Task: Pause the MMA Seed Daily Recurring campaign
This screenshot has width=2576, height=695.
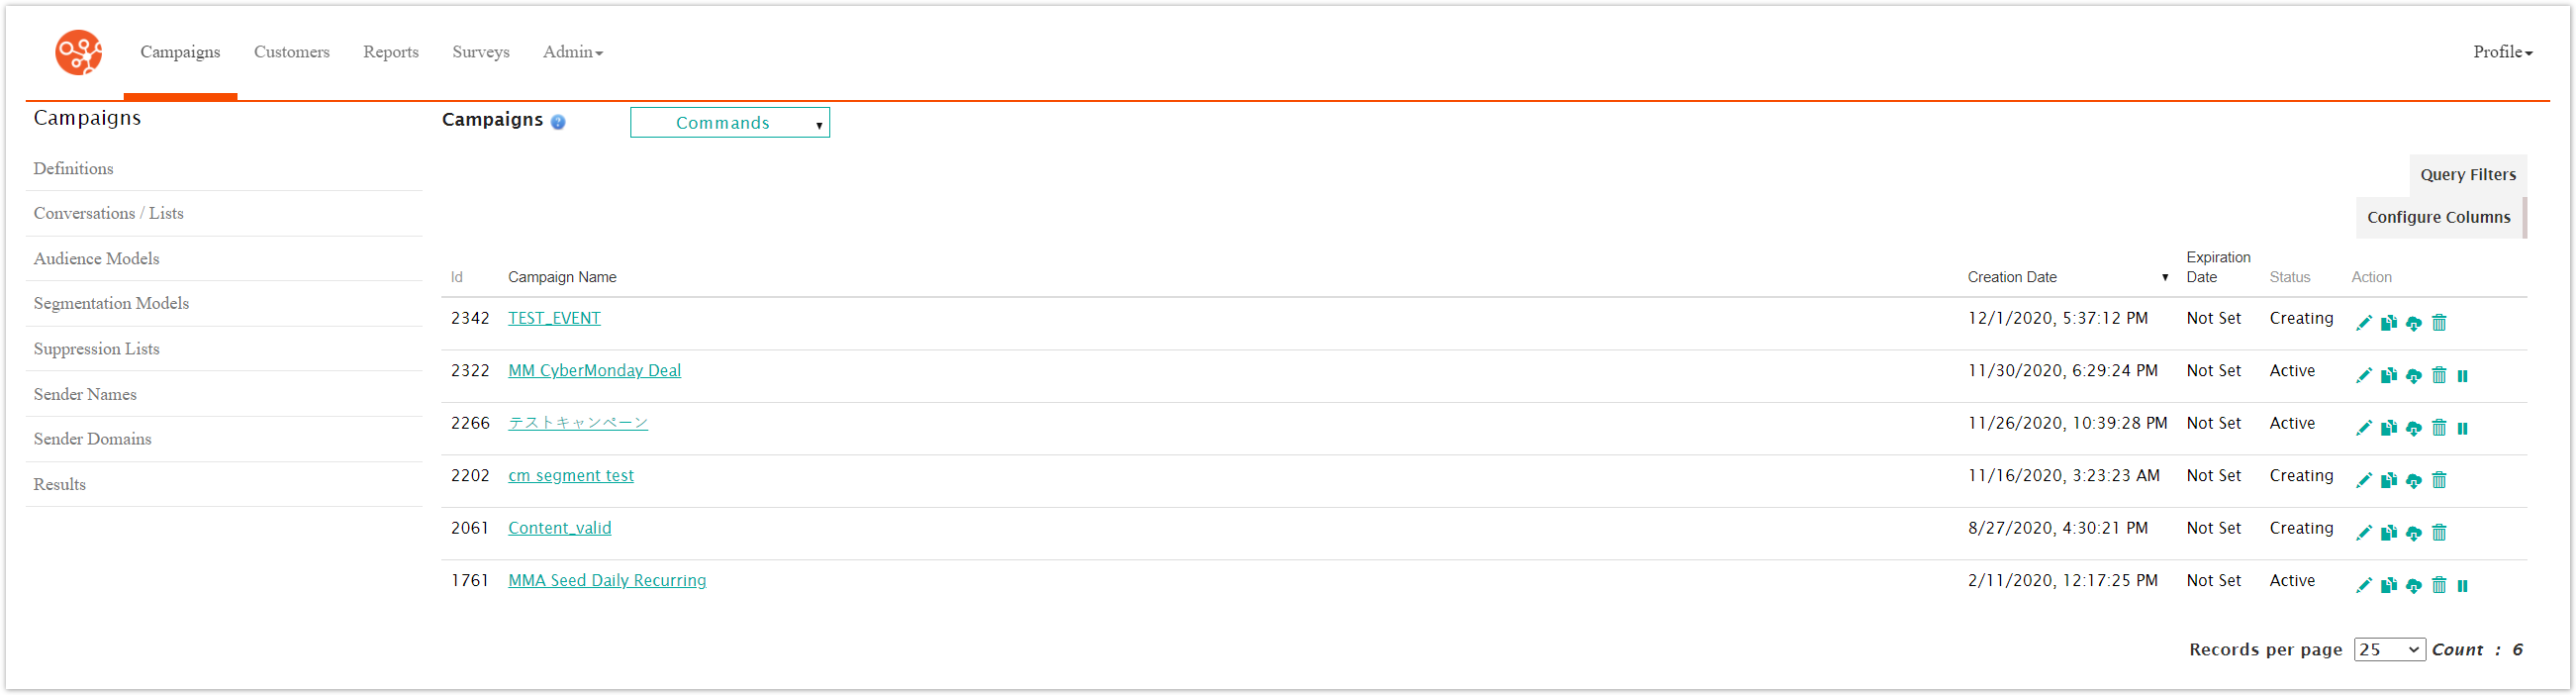Action: tap(2462, 585)
